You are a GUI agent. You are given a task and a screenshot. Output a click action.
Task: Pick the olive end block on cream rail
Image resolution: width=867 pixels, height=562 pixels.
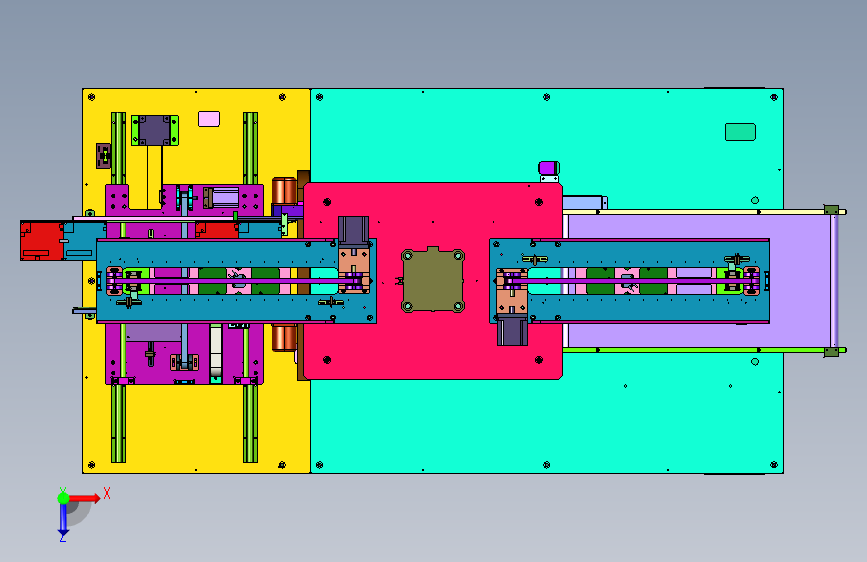831,210
